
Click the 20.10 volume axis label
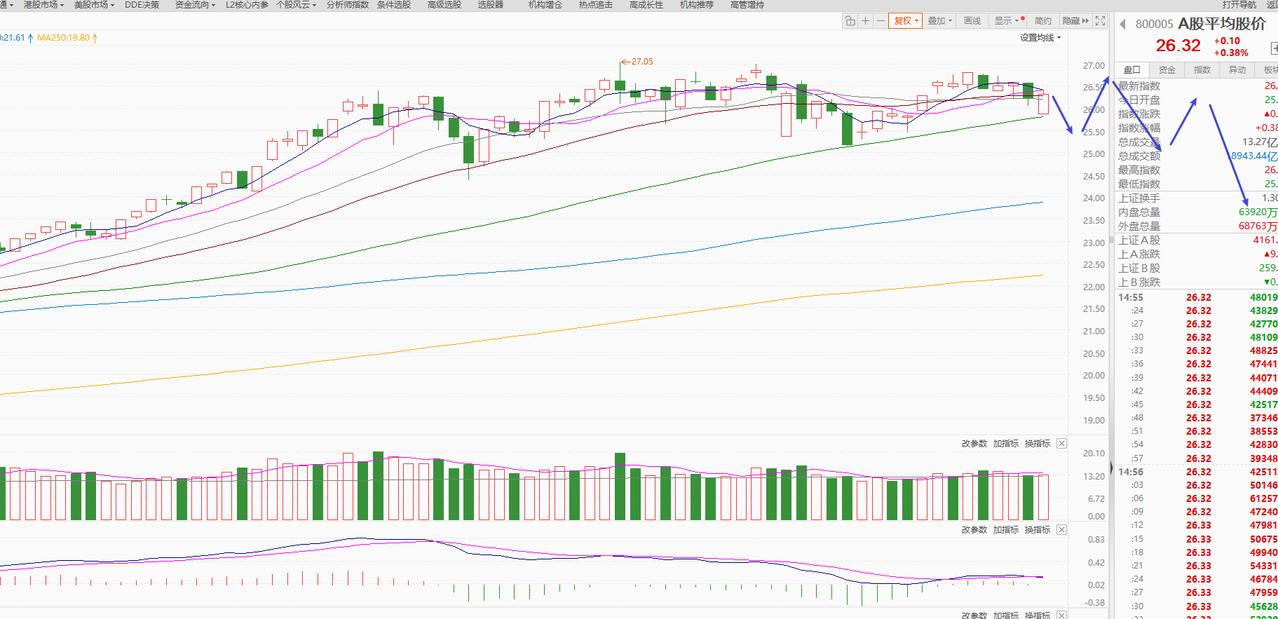pyautogui.click(x=1094, y=453)
